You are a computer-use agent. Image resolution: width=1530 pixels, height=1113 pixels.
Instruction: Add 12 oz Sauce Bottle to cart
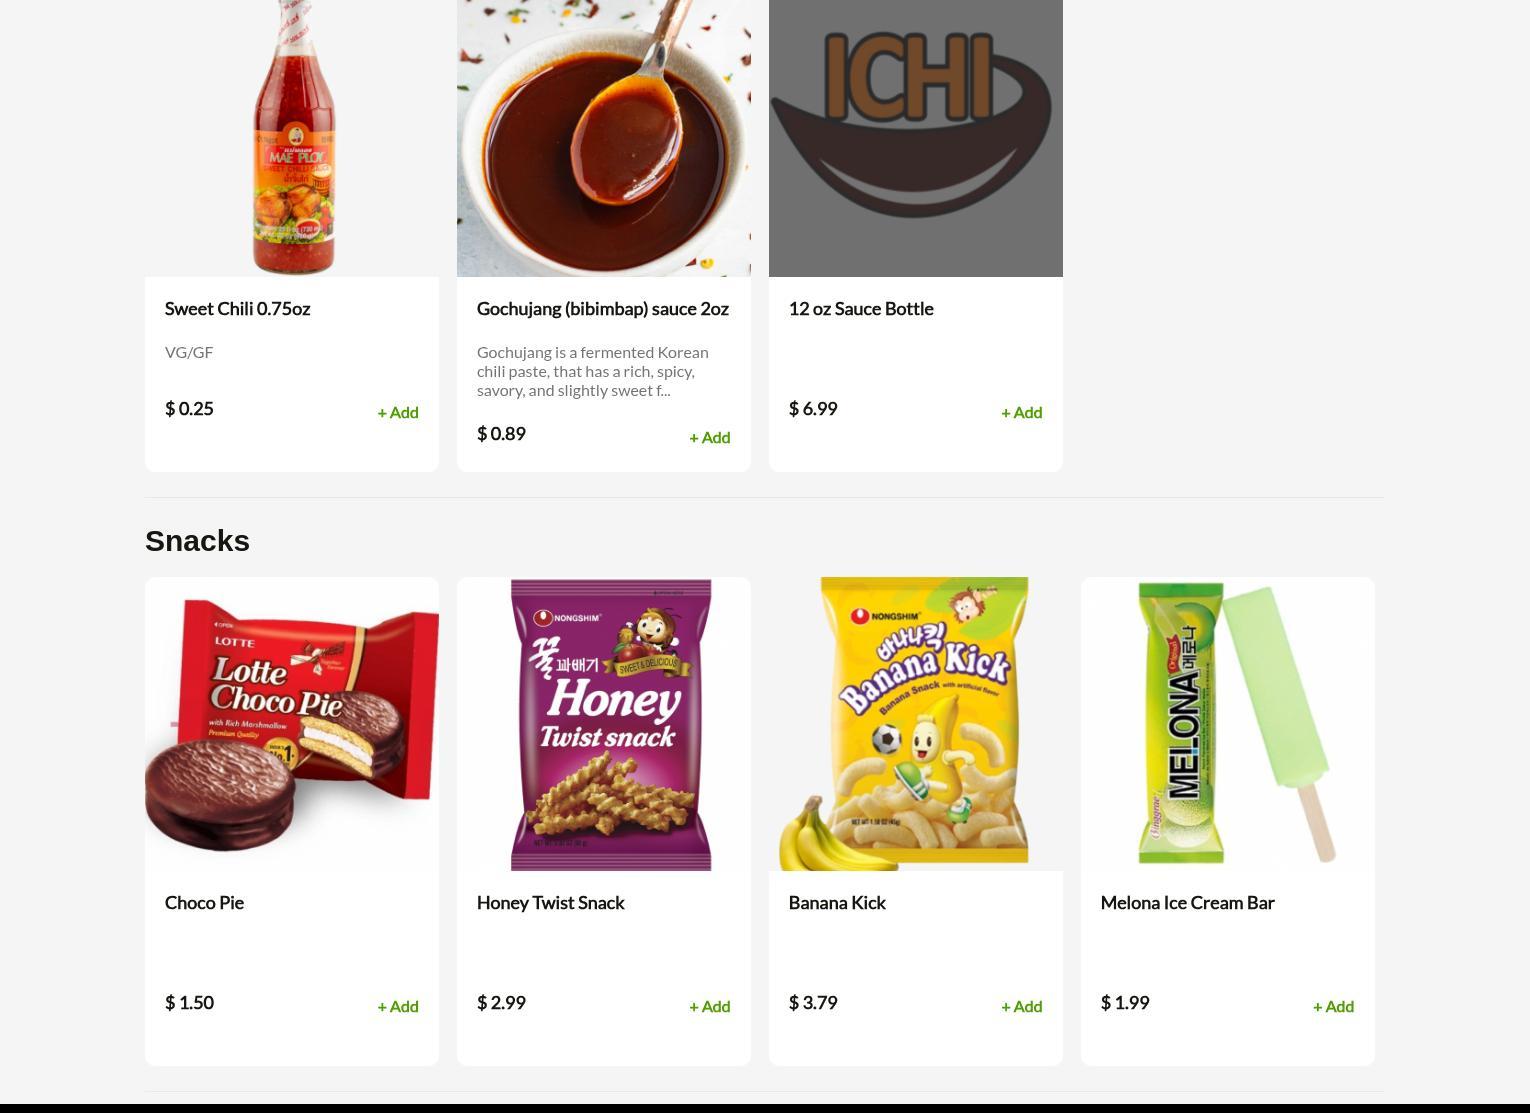coord(1021,412)
